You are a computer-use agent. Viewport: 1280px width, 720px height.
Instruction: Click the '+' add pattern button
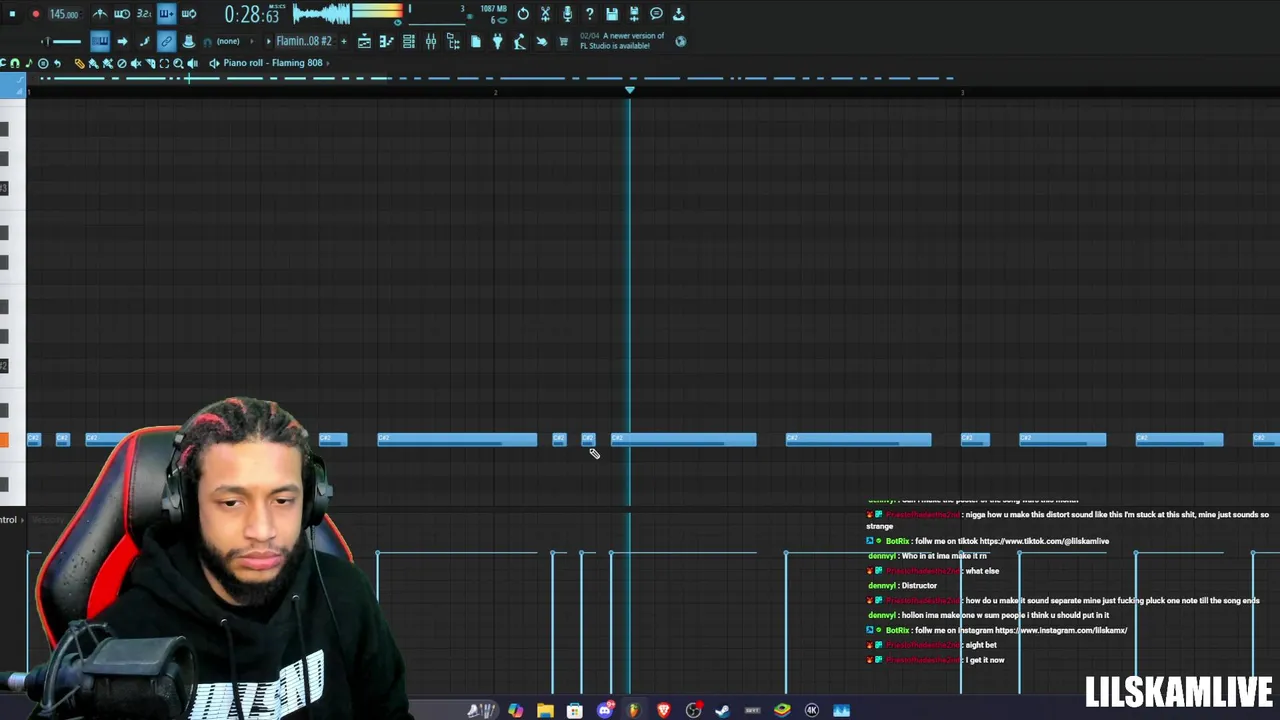coord(343,41)
